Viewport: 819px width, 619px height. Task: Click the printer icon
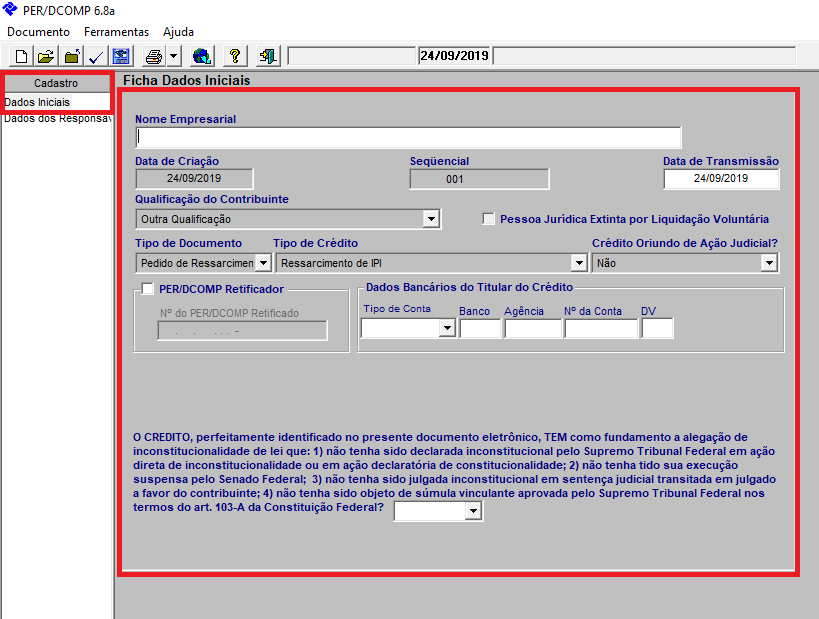pos(154,56)
